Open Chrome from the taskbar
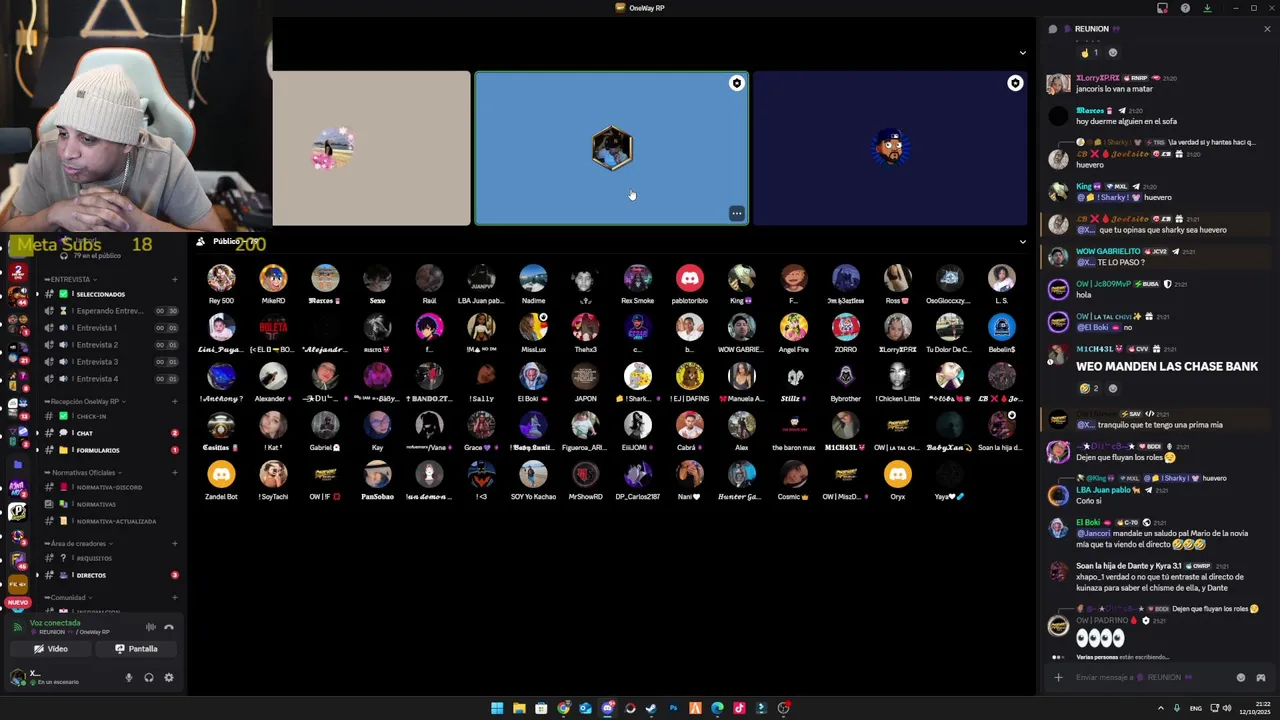The width and height of the screenshot is (1280, 720). point(563,708)
